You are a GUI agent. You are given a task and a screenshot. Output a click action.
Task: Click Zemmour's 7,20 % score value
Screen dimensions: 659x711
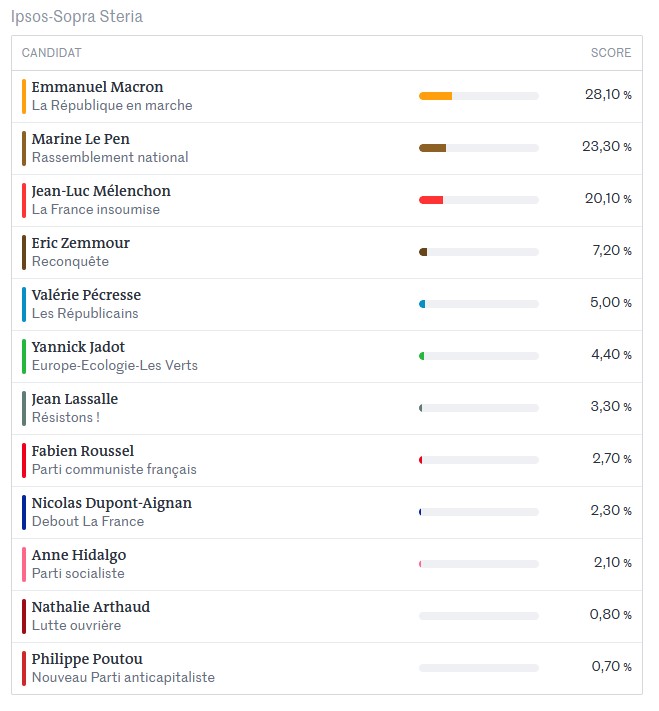coord(612,250)
